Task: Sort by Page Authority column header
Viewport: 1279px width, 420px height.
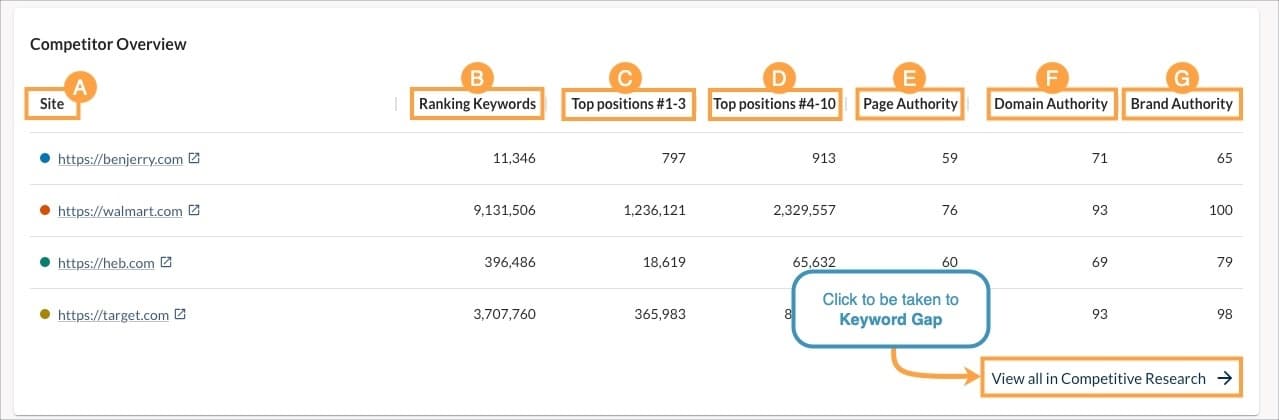Action: (x=910, y=103)
